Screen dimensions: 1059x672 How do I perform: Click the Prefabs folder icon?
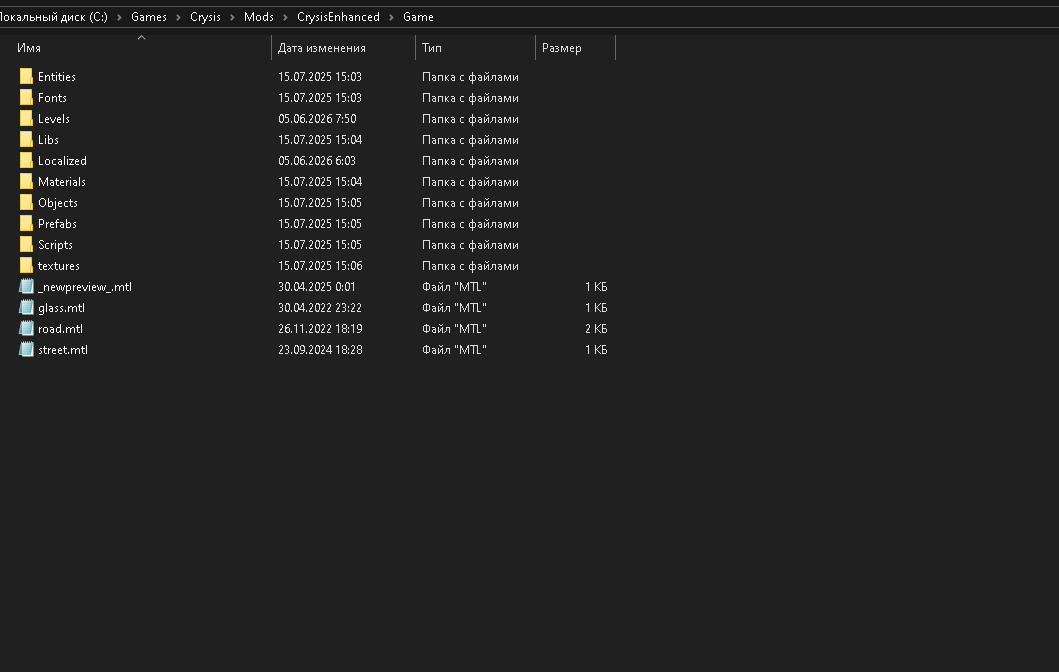tap(26, 223)
